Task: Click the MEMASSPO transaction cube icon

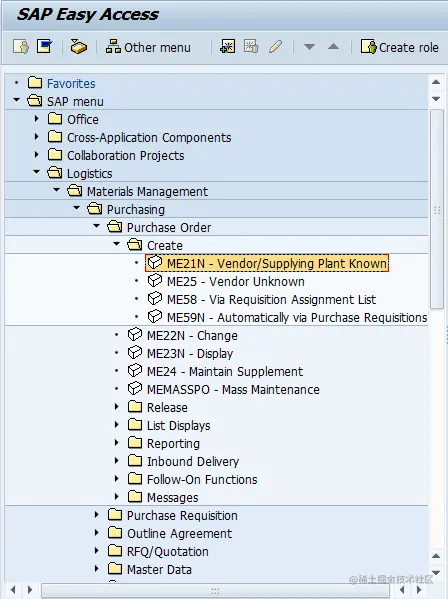Action: tap(135, 388)
